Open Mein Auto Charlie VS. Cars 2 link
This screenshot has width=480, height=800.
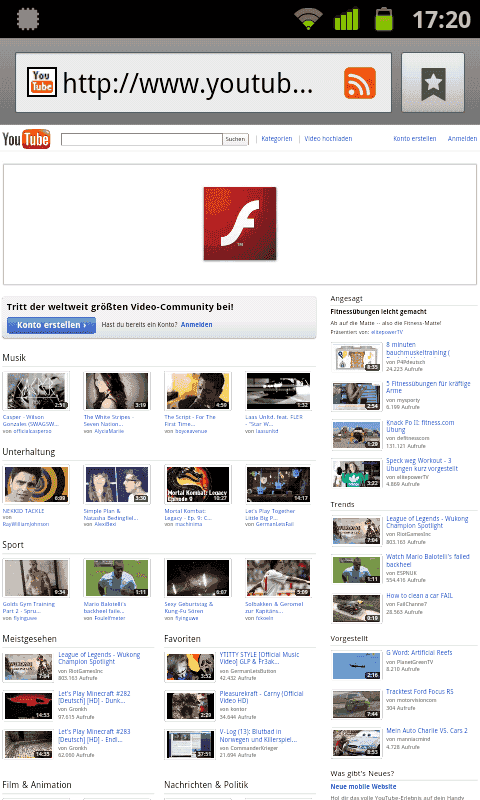426,731
